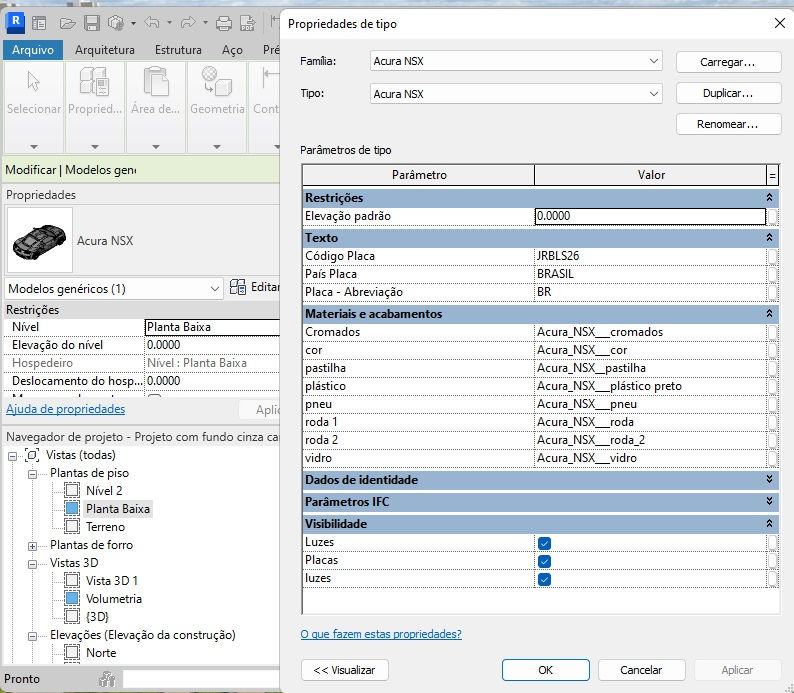Open the 'O que fazem estas propriedades?' link

(381, 634)
